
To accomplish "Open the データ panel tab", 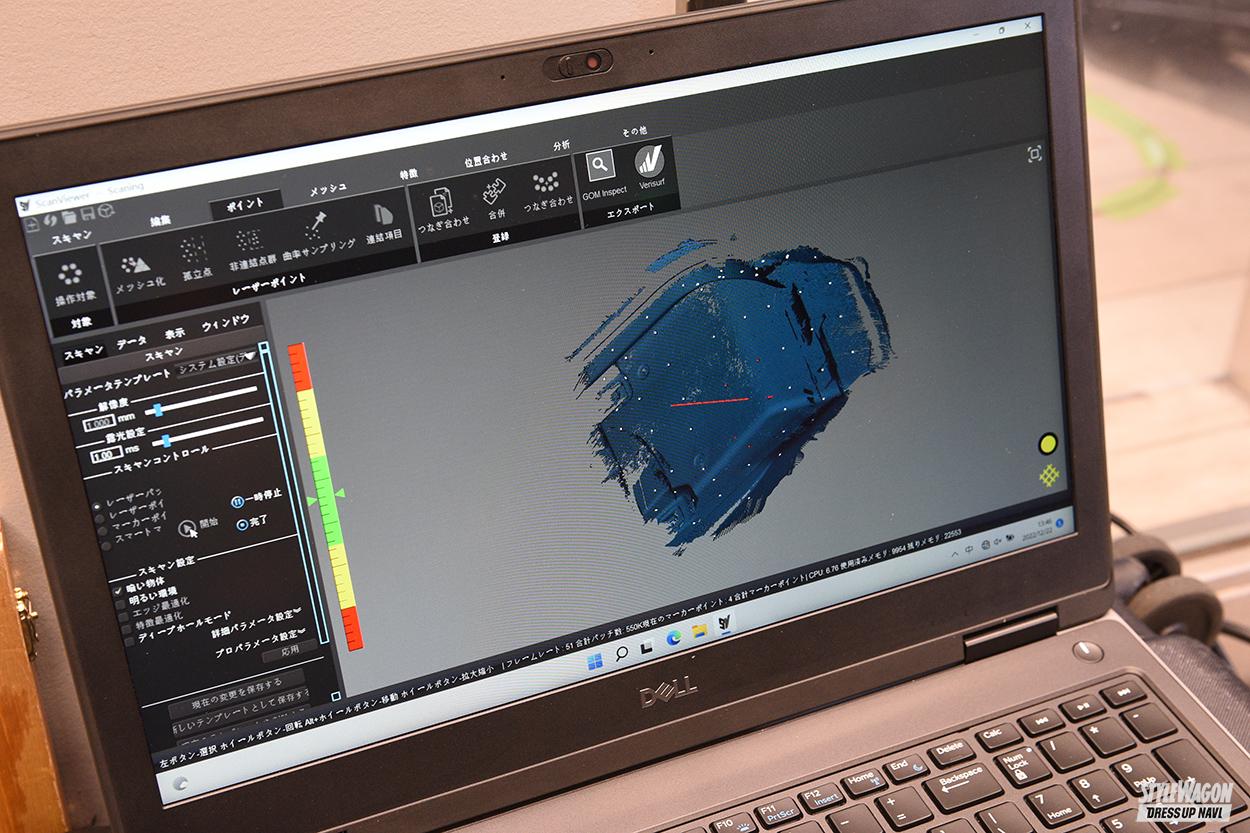I will point(131,343).
